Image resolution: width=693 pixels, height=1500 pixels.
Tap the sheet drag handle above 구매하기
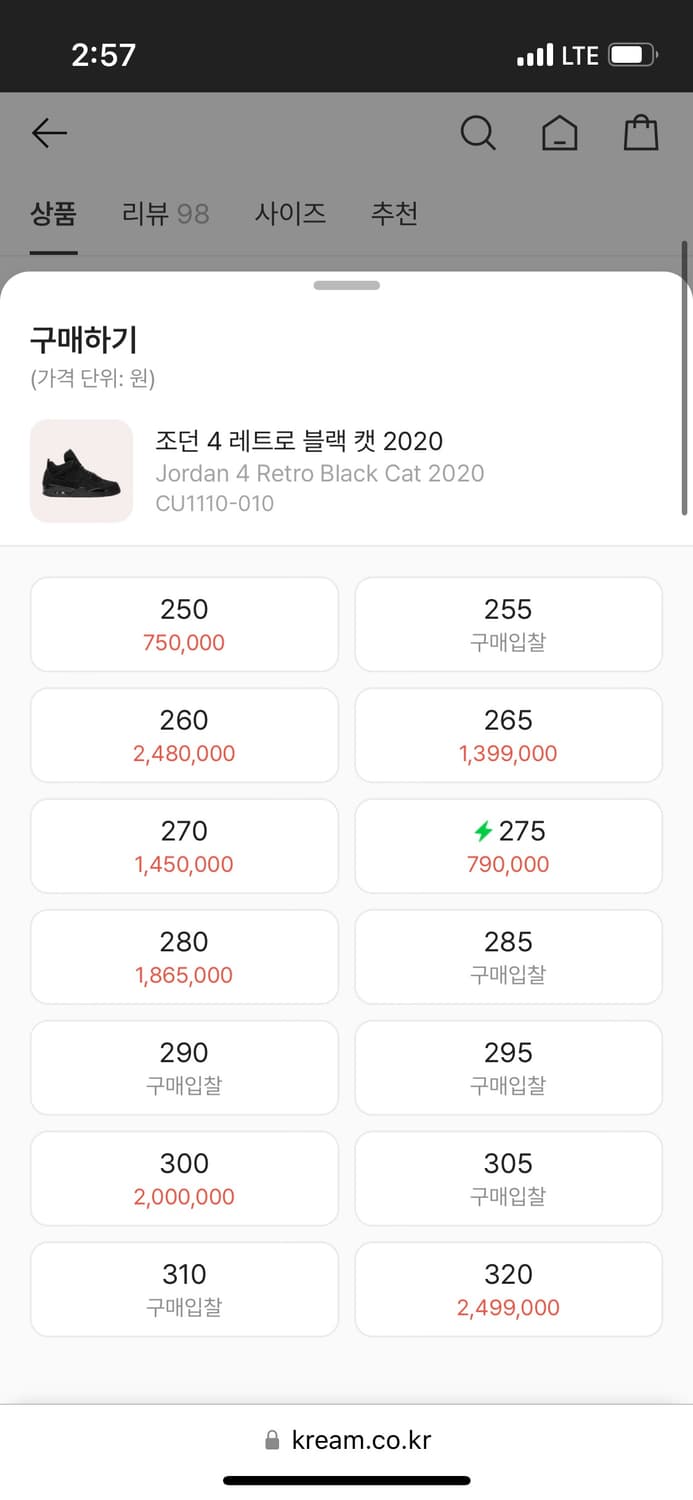346,284
